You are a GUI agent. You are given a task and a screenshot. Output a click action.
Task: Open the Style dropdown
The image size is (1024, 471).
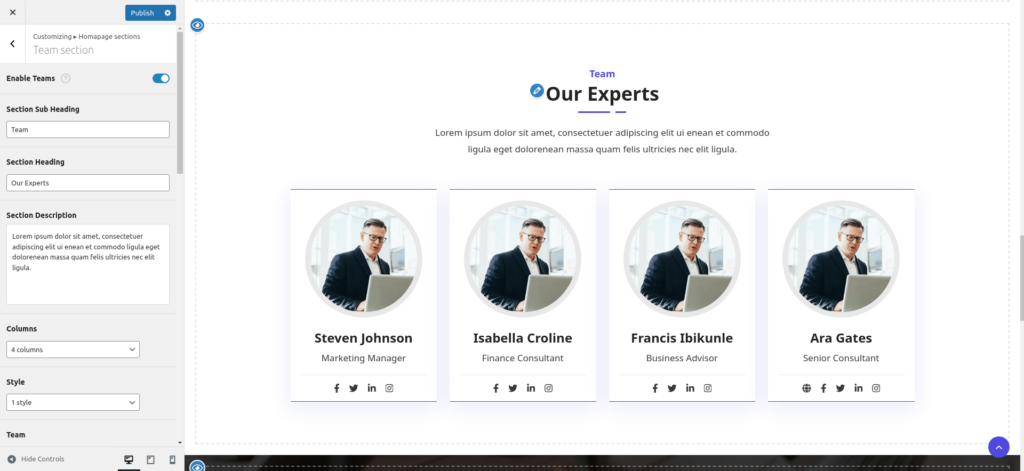pos(73,402)
